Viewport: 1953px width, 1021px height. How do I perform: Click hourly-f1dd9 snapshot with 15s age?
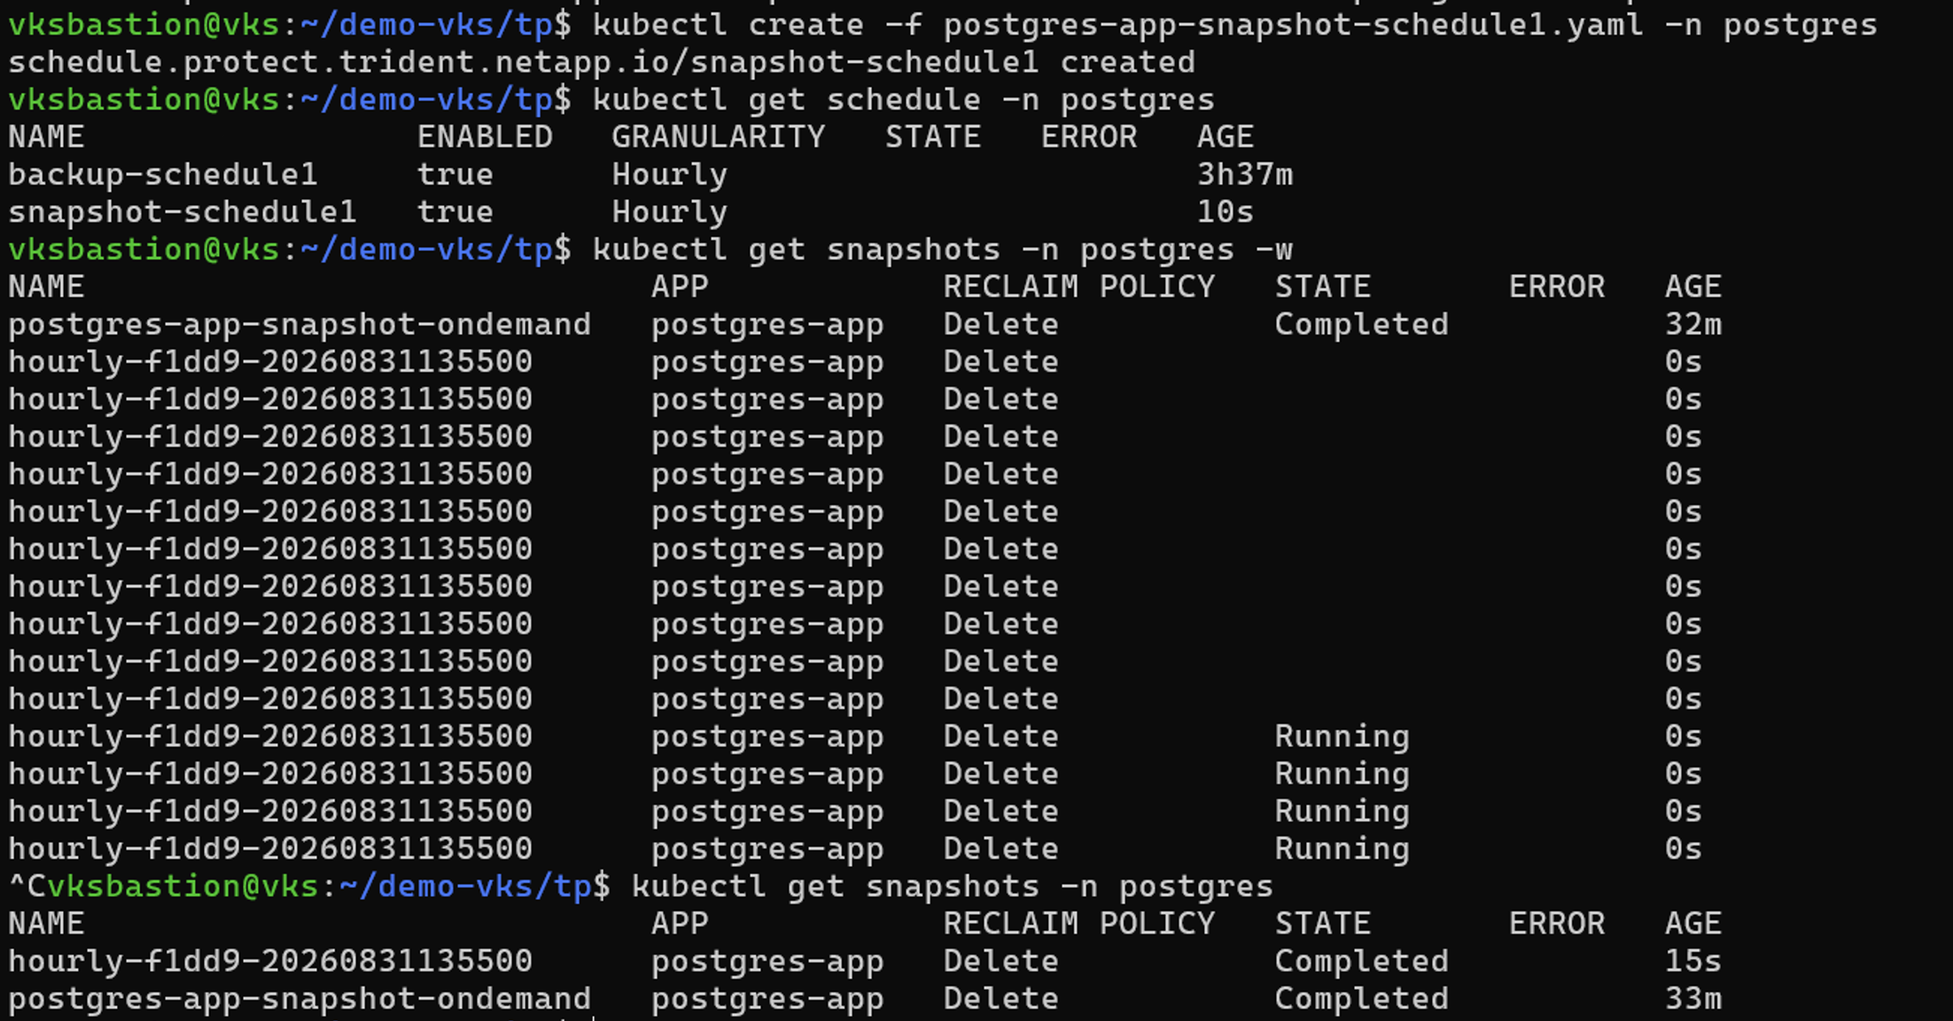click(270, 961)
